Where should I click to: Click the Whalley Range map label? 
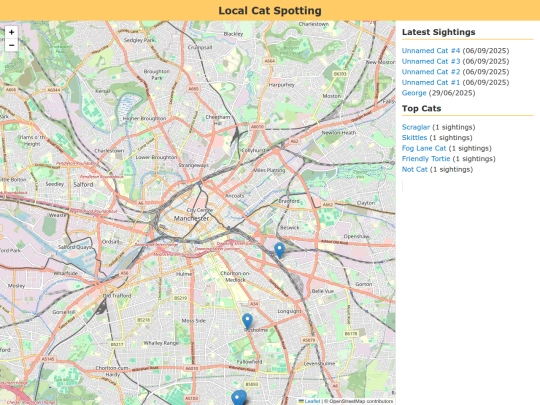[161, 343]
